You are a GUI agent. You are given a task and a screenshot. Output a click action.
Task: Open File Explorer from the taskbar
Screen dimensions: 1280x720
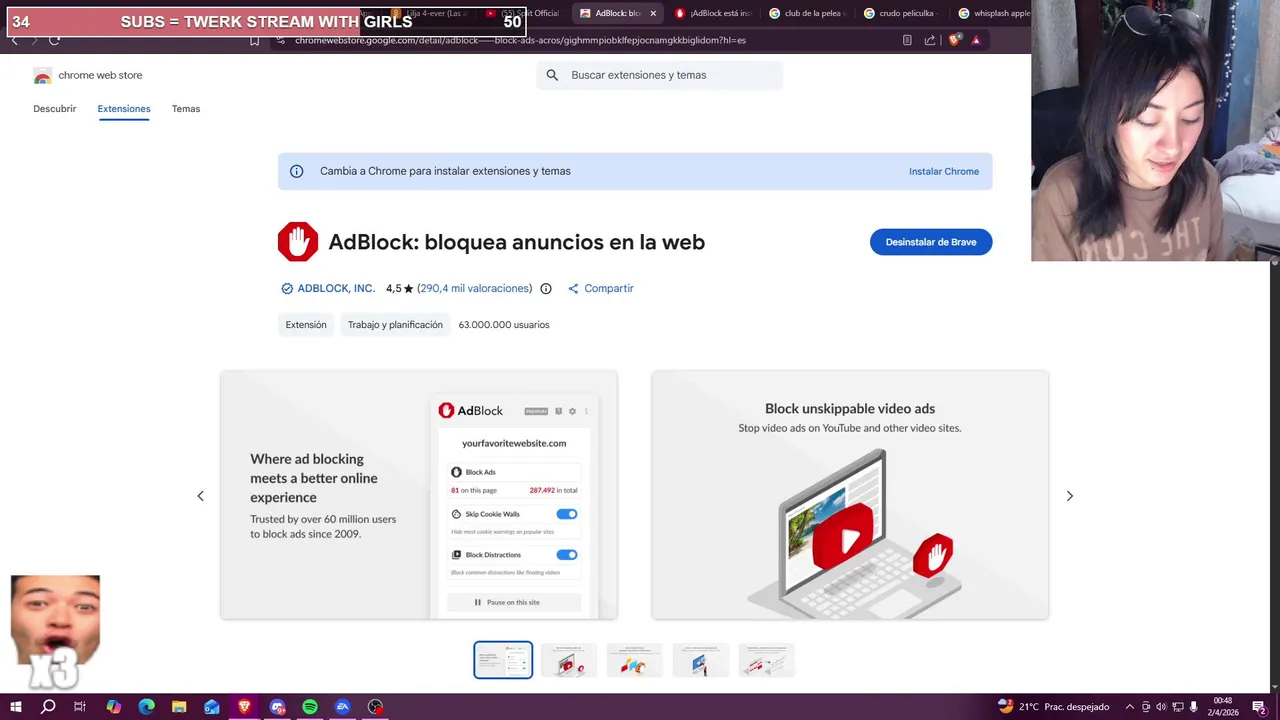pos(179,707)
